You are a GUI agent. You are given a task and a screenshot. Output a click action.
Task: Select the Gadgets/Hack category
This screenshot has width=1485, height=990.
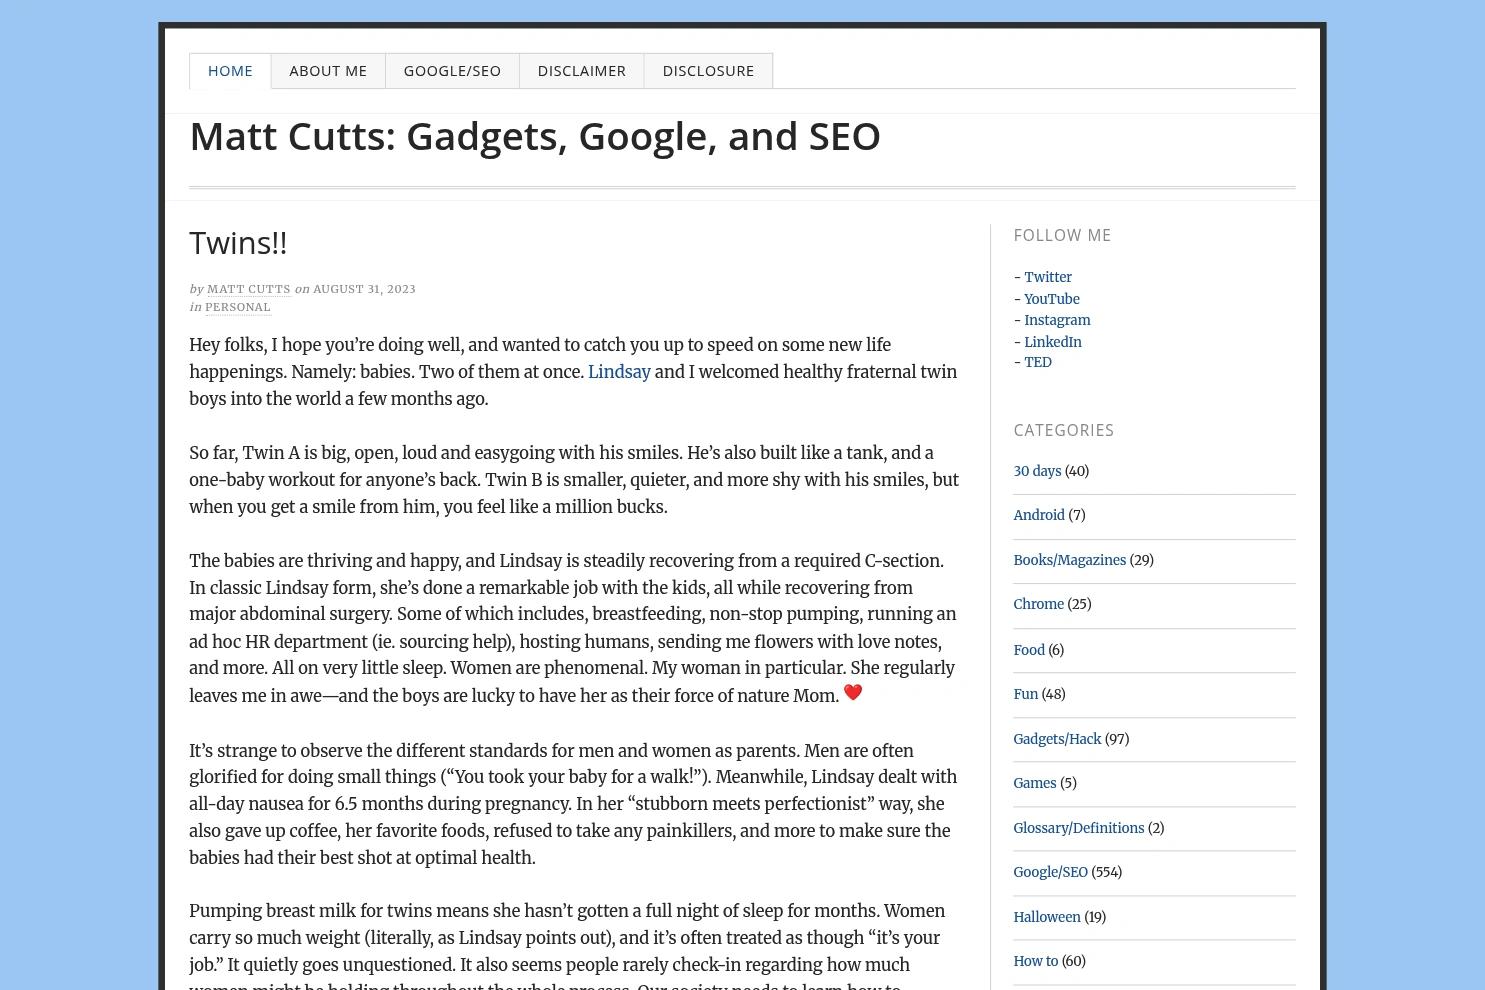coord(1057,739)
